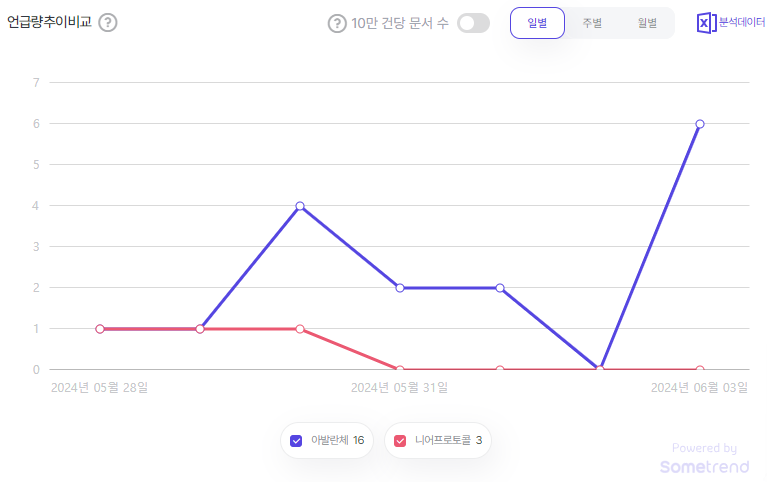The height and width of the screenshot is (482, 767).
Task: Switch to the 월별 tab
Action: 647,23
